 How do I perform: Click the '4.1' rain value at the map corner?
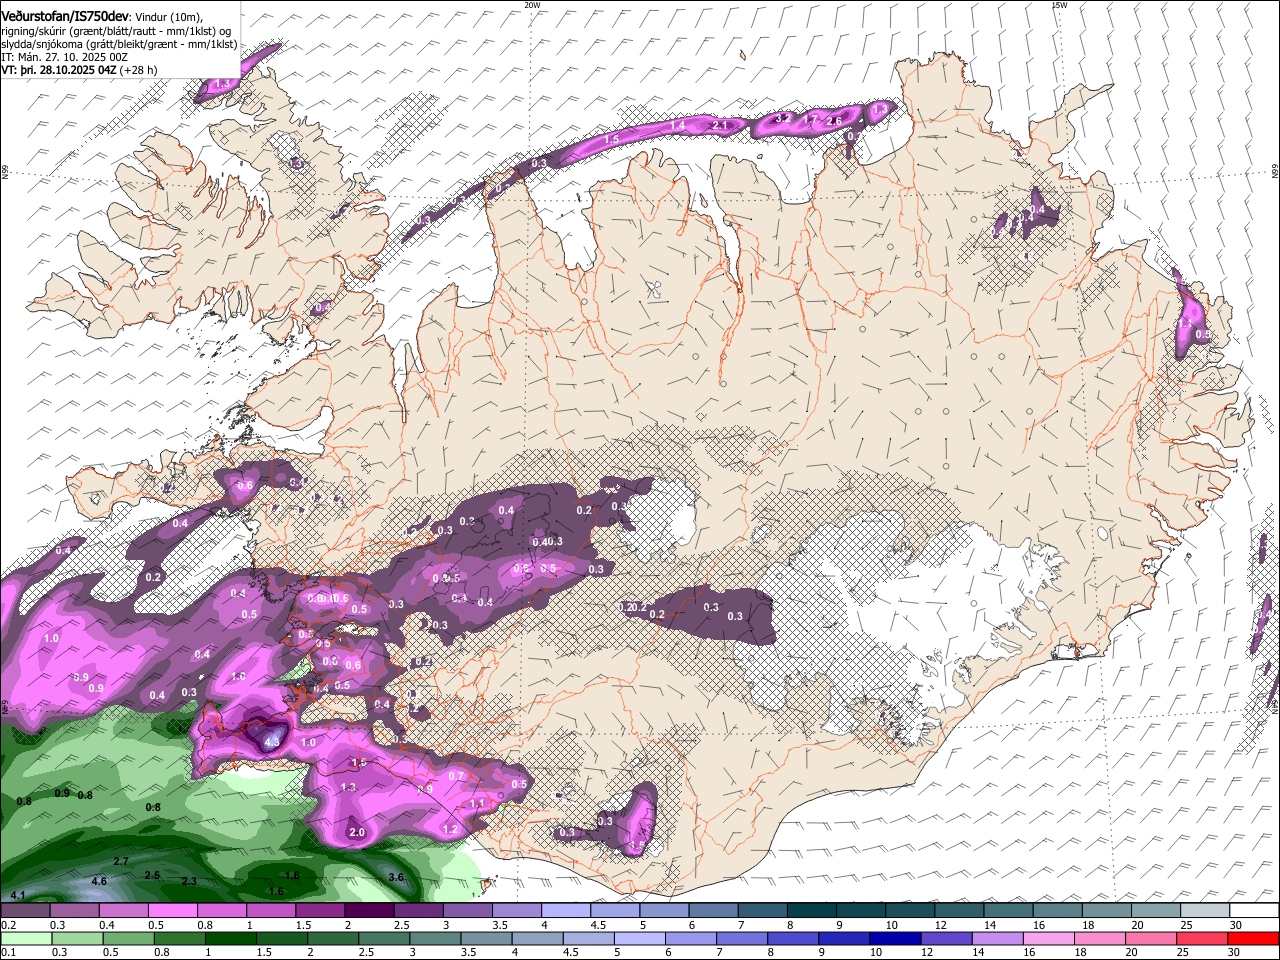pos(17,895)
